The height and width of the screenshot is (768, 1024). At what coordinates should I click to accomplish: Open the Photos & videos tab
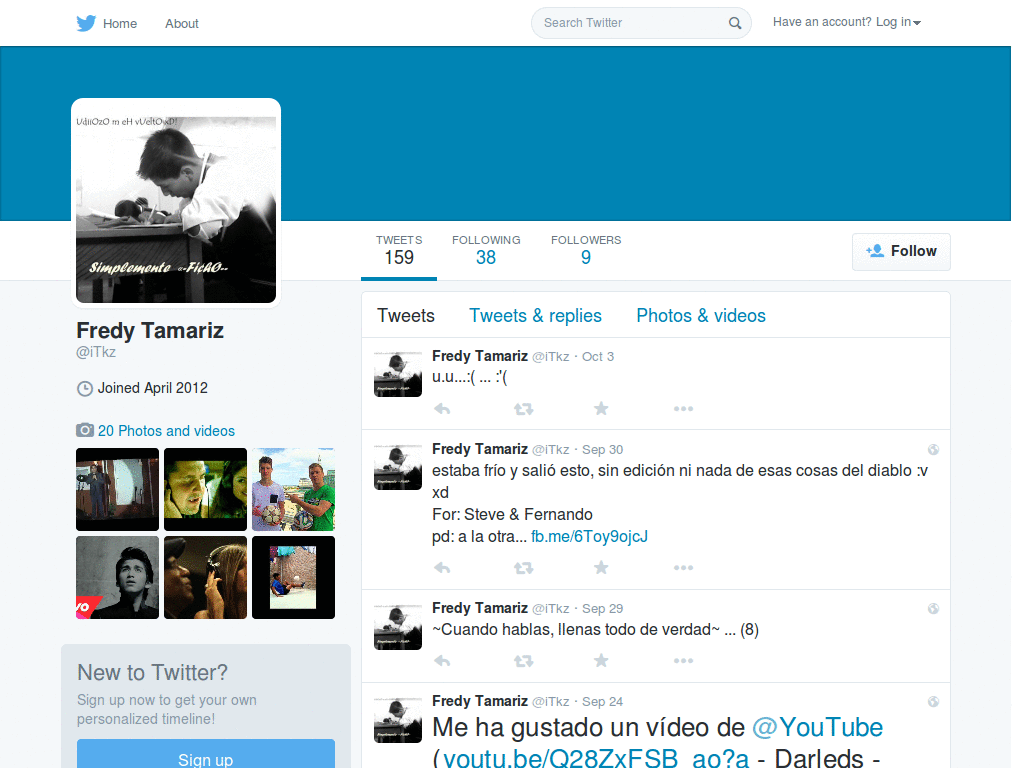click(701, 315)
